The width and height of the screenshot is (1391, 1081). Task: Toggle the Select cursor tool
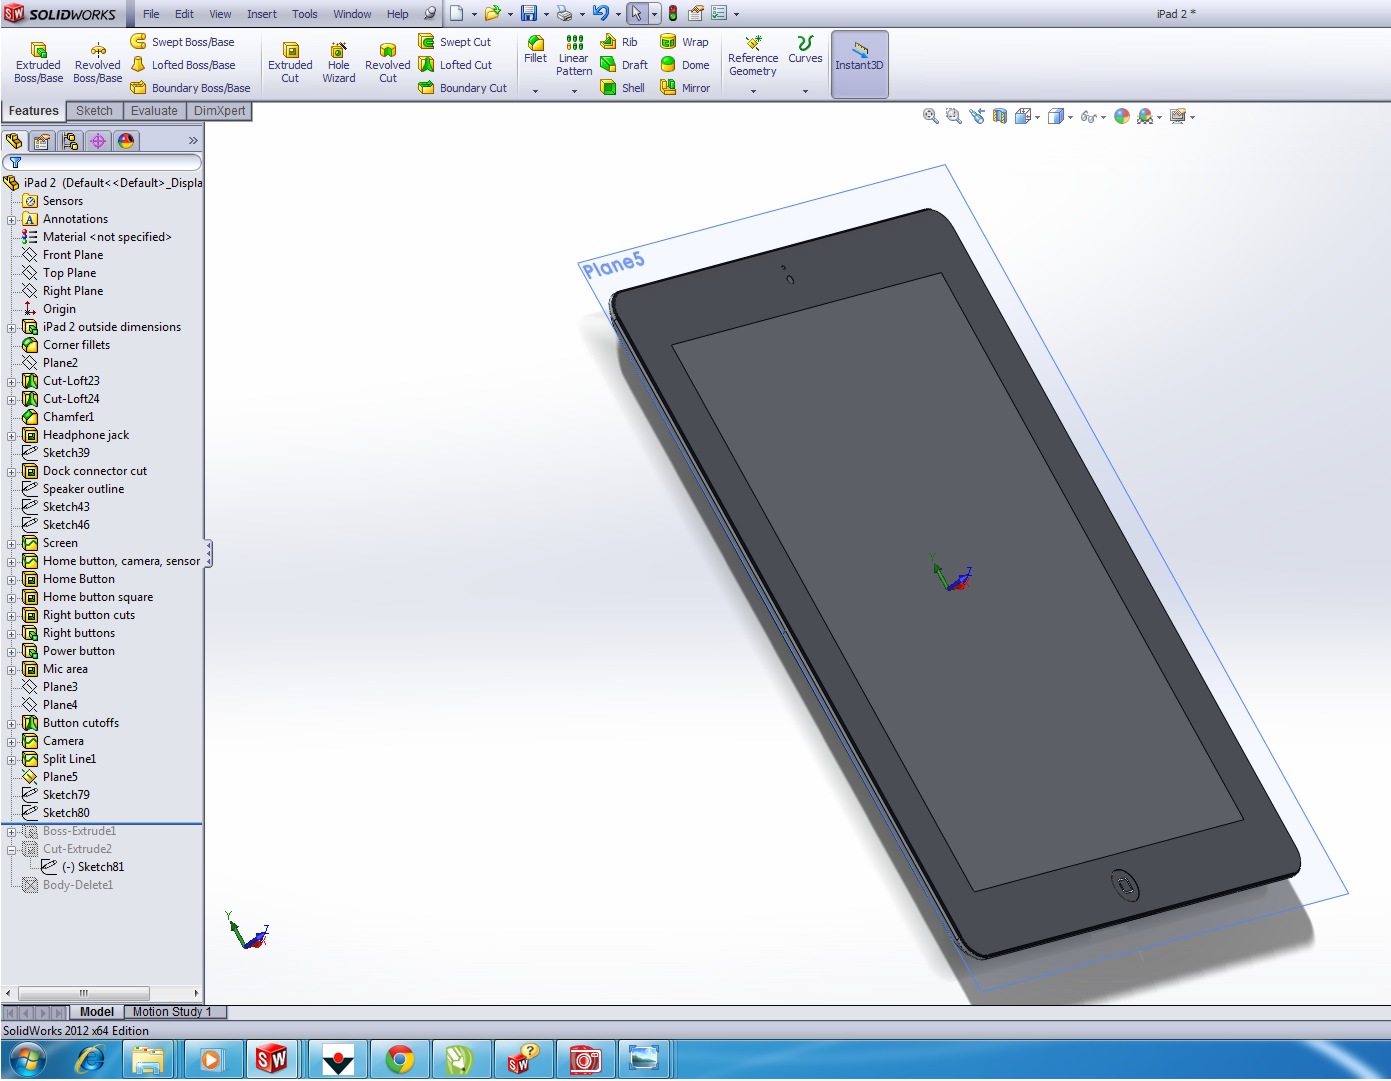click(637, 14)
